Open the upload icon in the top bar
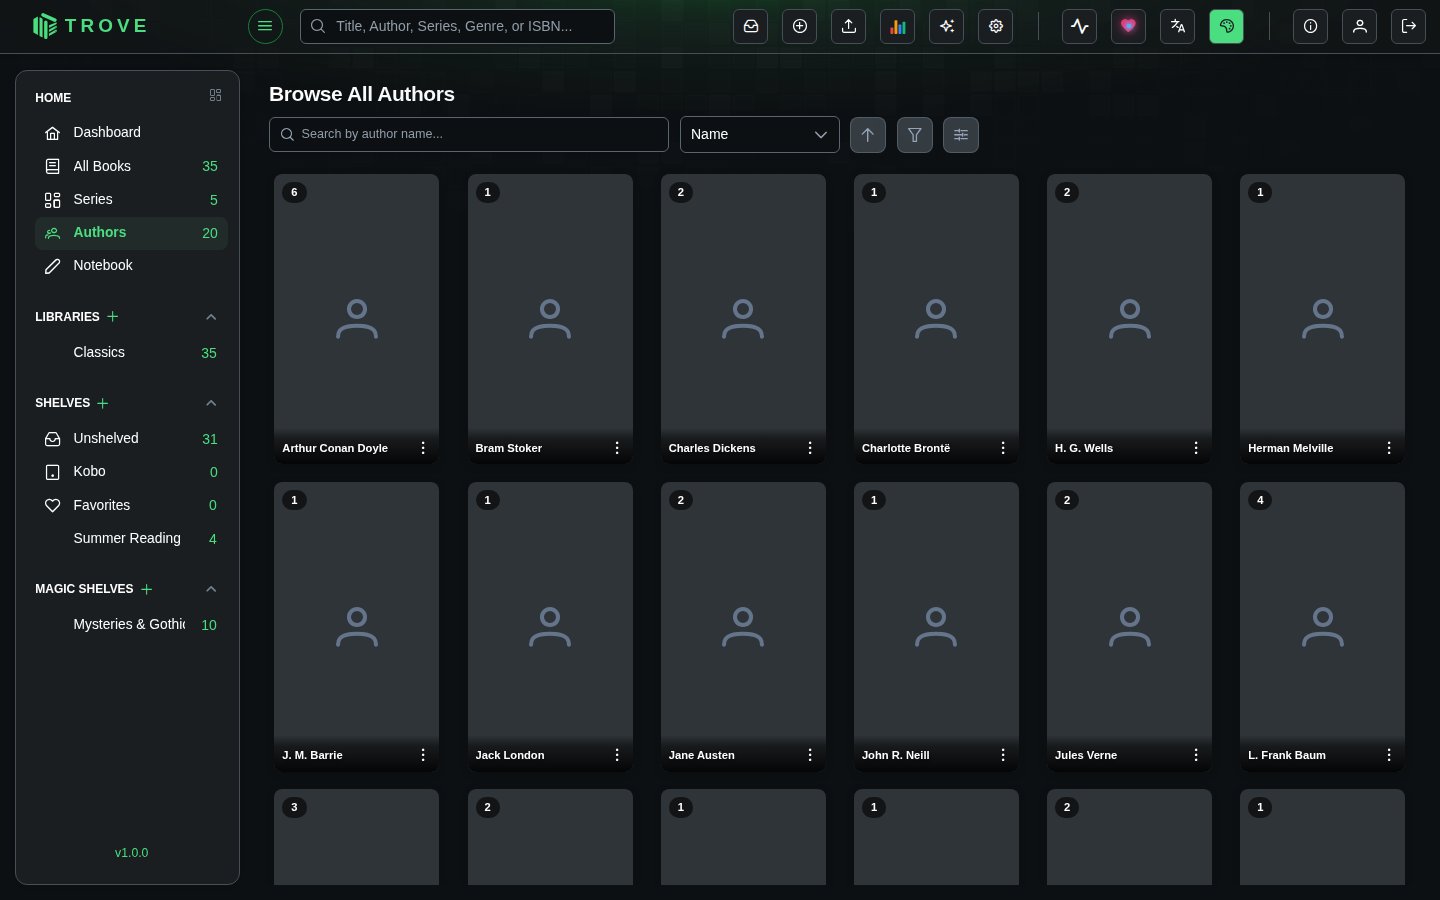Screen dimensions: 1440x900 pyautogui.click(x=849, y=26)
